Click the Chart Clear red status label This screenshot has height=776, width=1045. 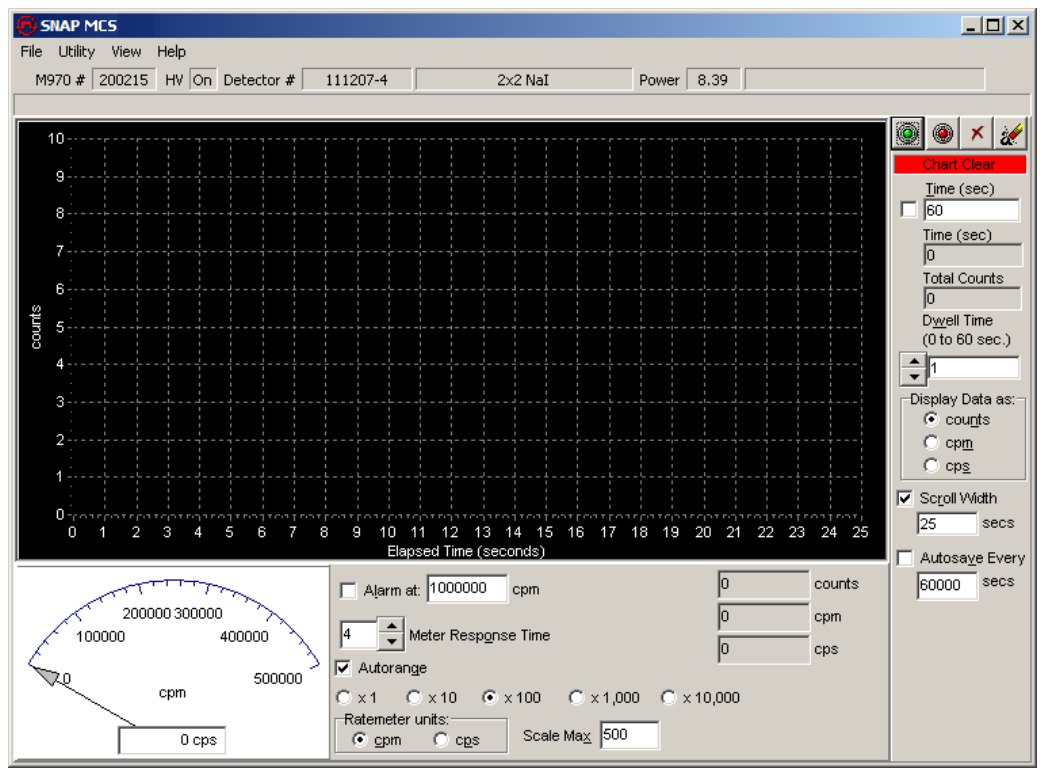(x=959, y=164)
